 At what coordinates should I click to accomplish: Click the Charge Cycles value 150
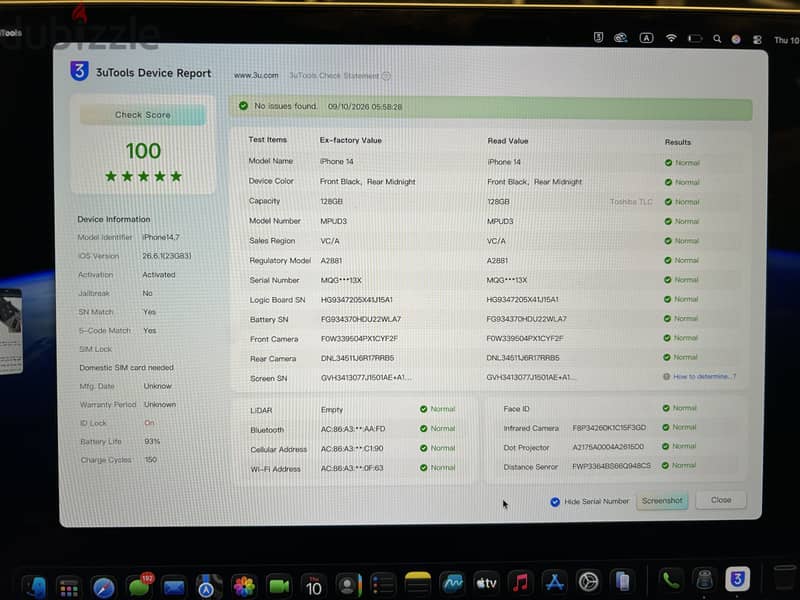pos(151,460)
